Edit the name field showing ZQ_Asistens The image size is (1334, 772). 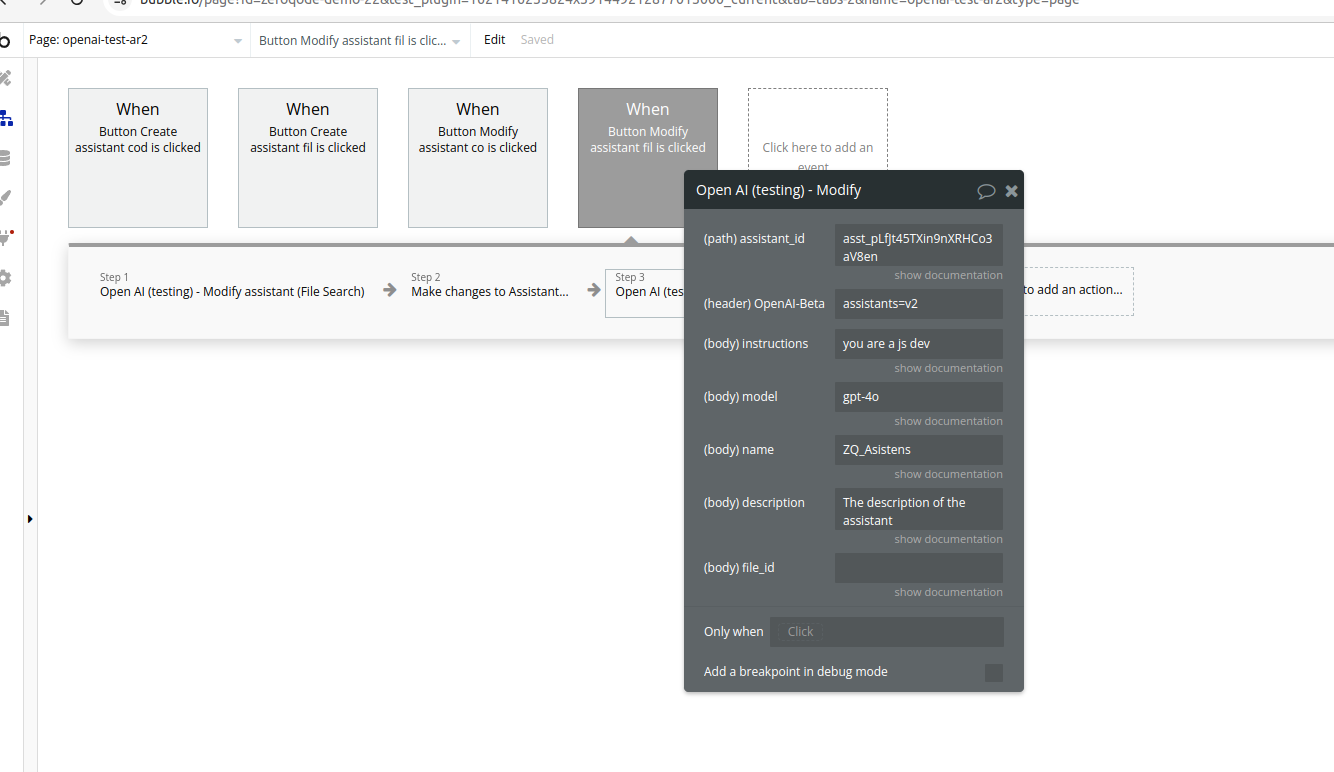[x=918, y=449]
